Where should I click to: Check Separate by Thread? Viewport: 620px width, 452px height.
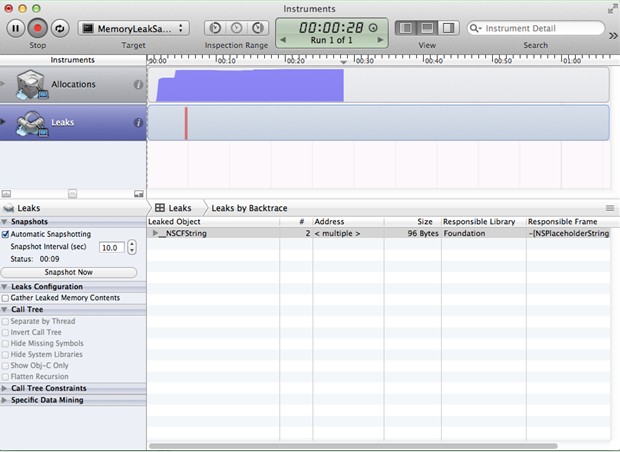pyautogui.click(x=6, y=322)
